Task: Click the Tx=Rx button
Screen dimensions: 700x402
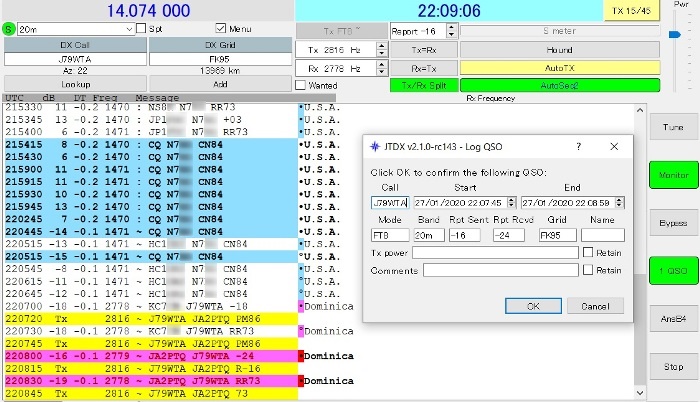Action: coord(424,50)
